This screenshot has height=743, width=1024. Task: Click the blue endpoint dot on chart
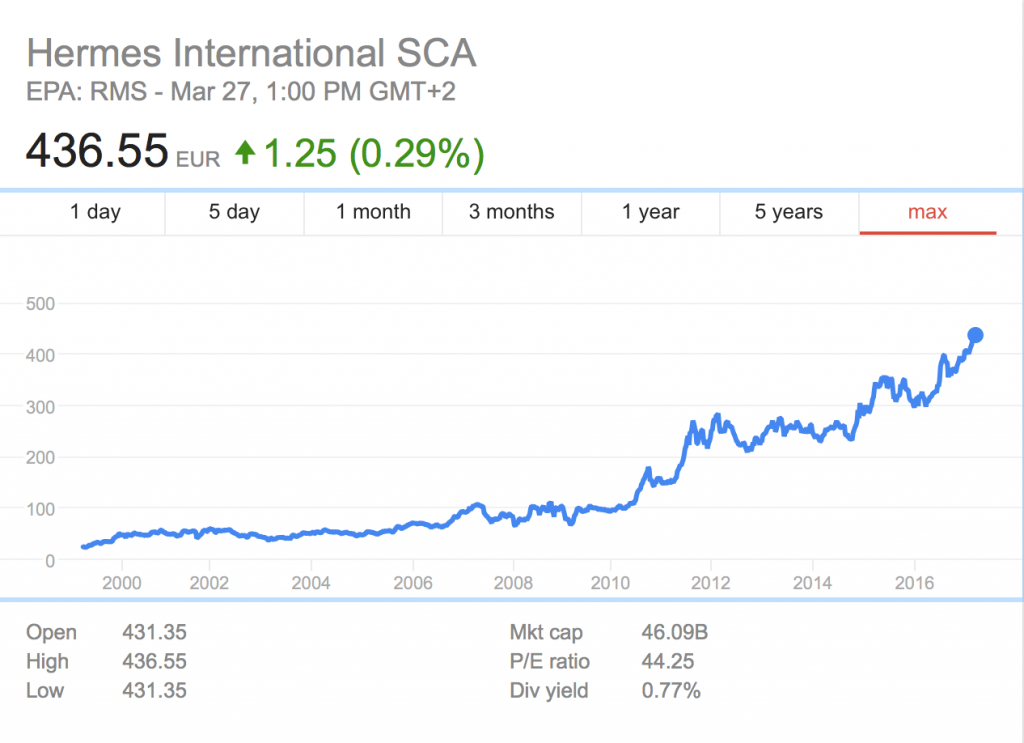coord(975,336)
